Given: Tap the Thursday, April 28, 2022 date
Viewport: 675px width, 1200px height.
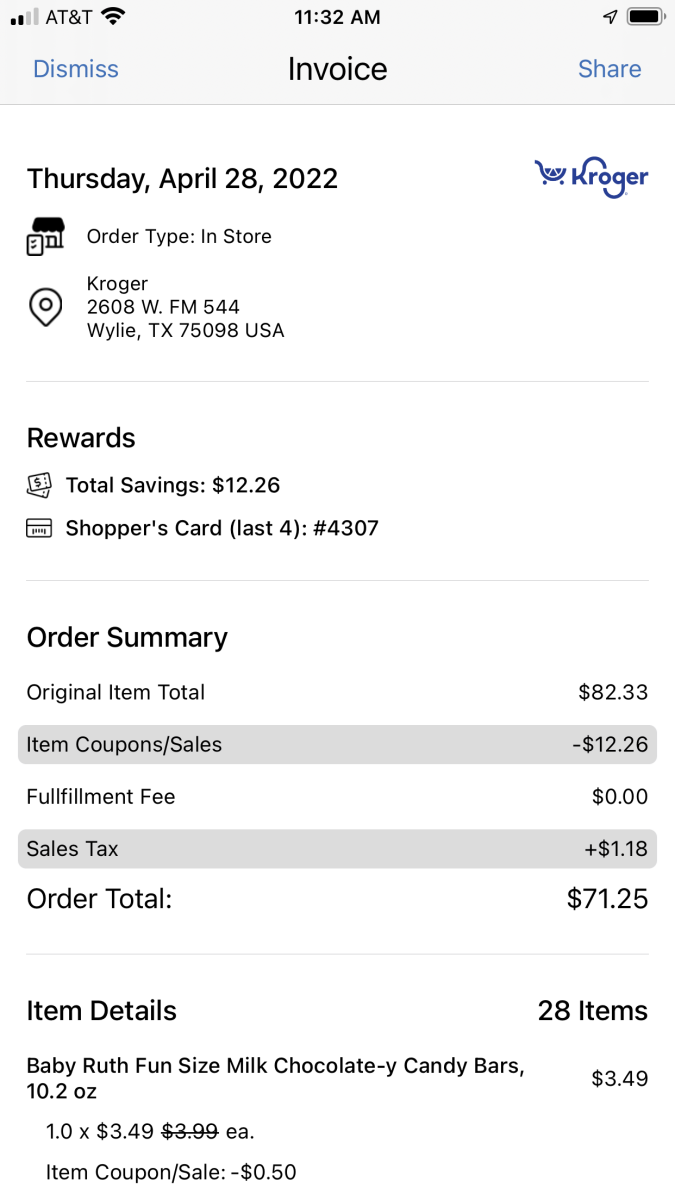Looking at the screenshot, I should tap(182, 179).
